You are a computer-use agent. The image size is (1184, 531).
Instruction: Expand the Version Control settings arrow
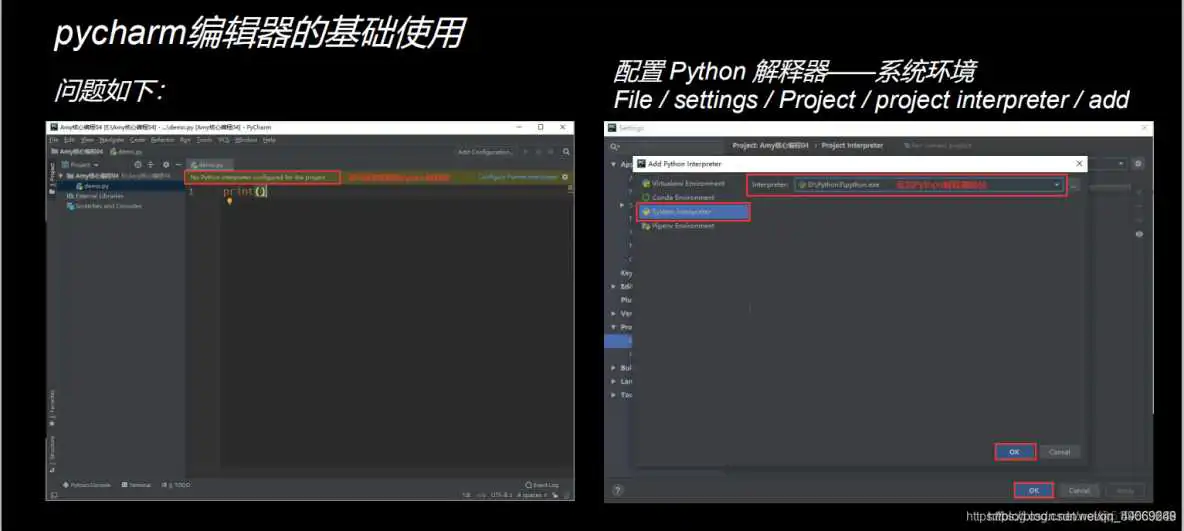pyautogui.click(x=613, y=313)
